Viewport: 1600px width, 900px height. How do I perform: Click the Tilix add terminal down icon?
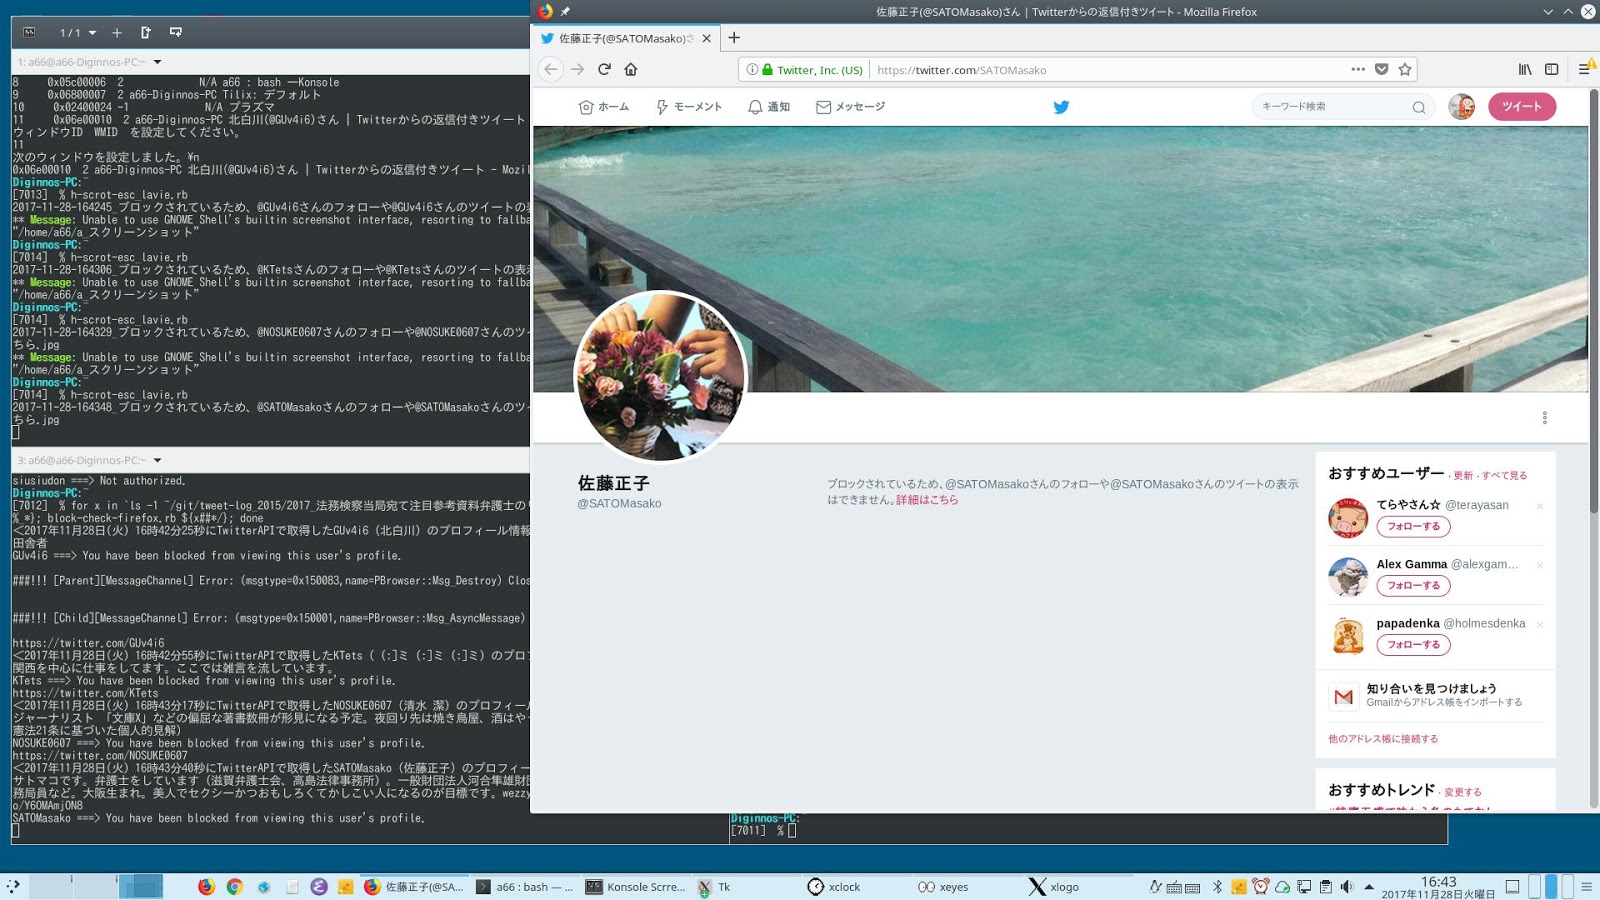pos(176,33)
